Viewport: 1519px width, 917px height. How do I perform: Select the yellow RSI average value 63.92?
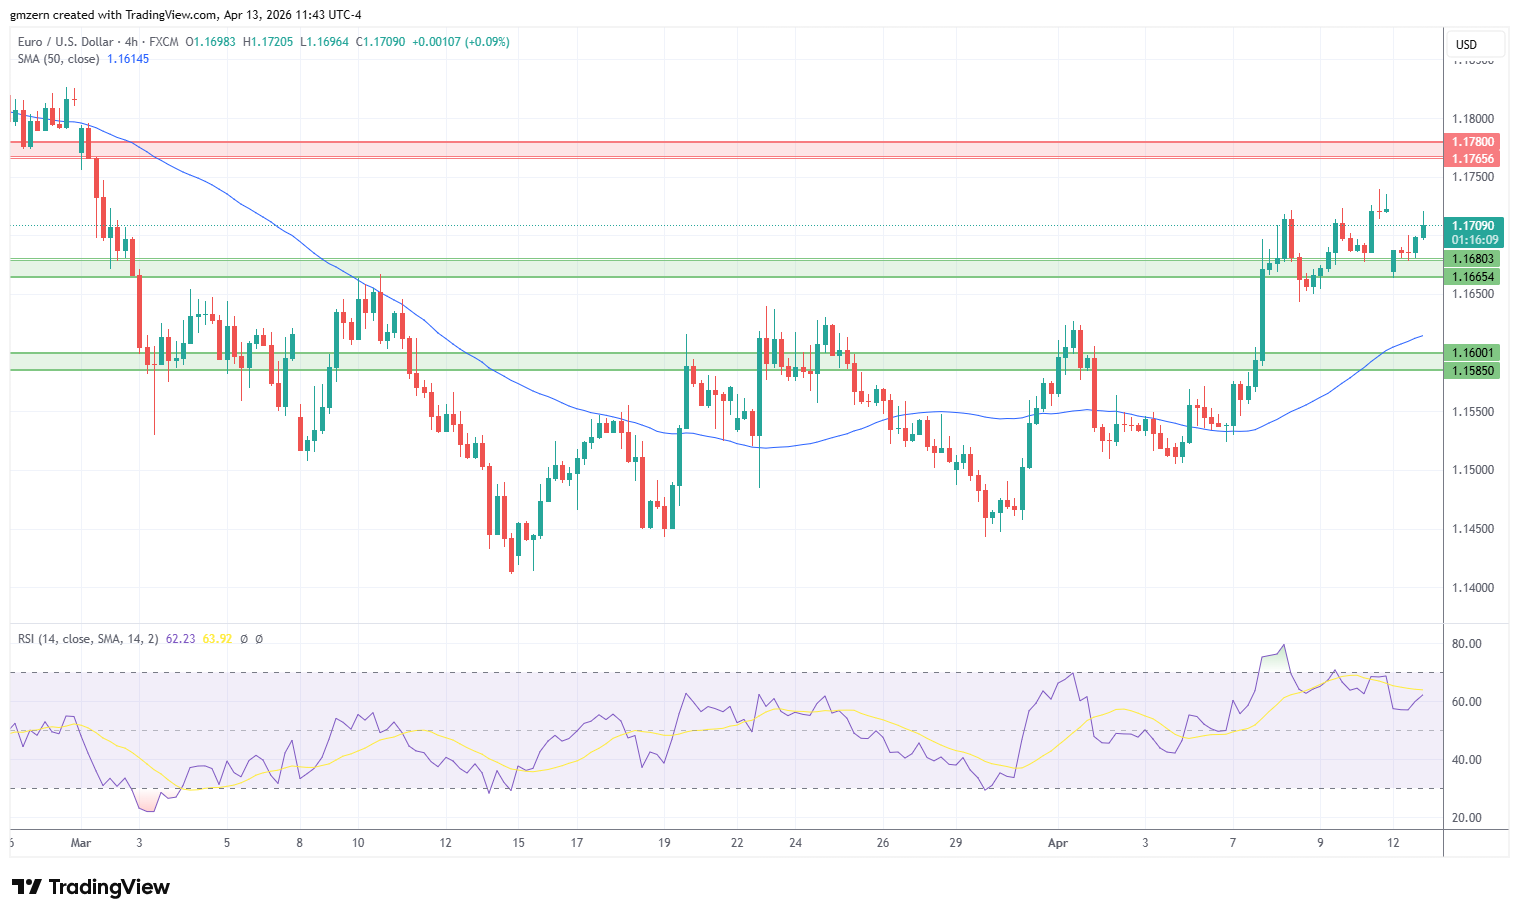click(x=217, y=639)
